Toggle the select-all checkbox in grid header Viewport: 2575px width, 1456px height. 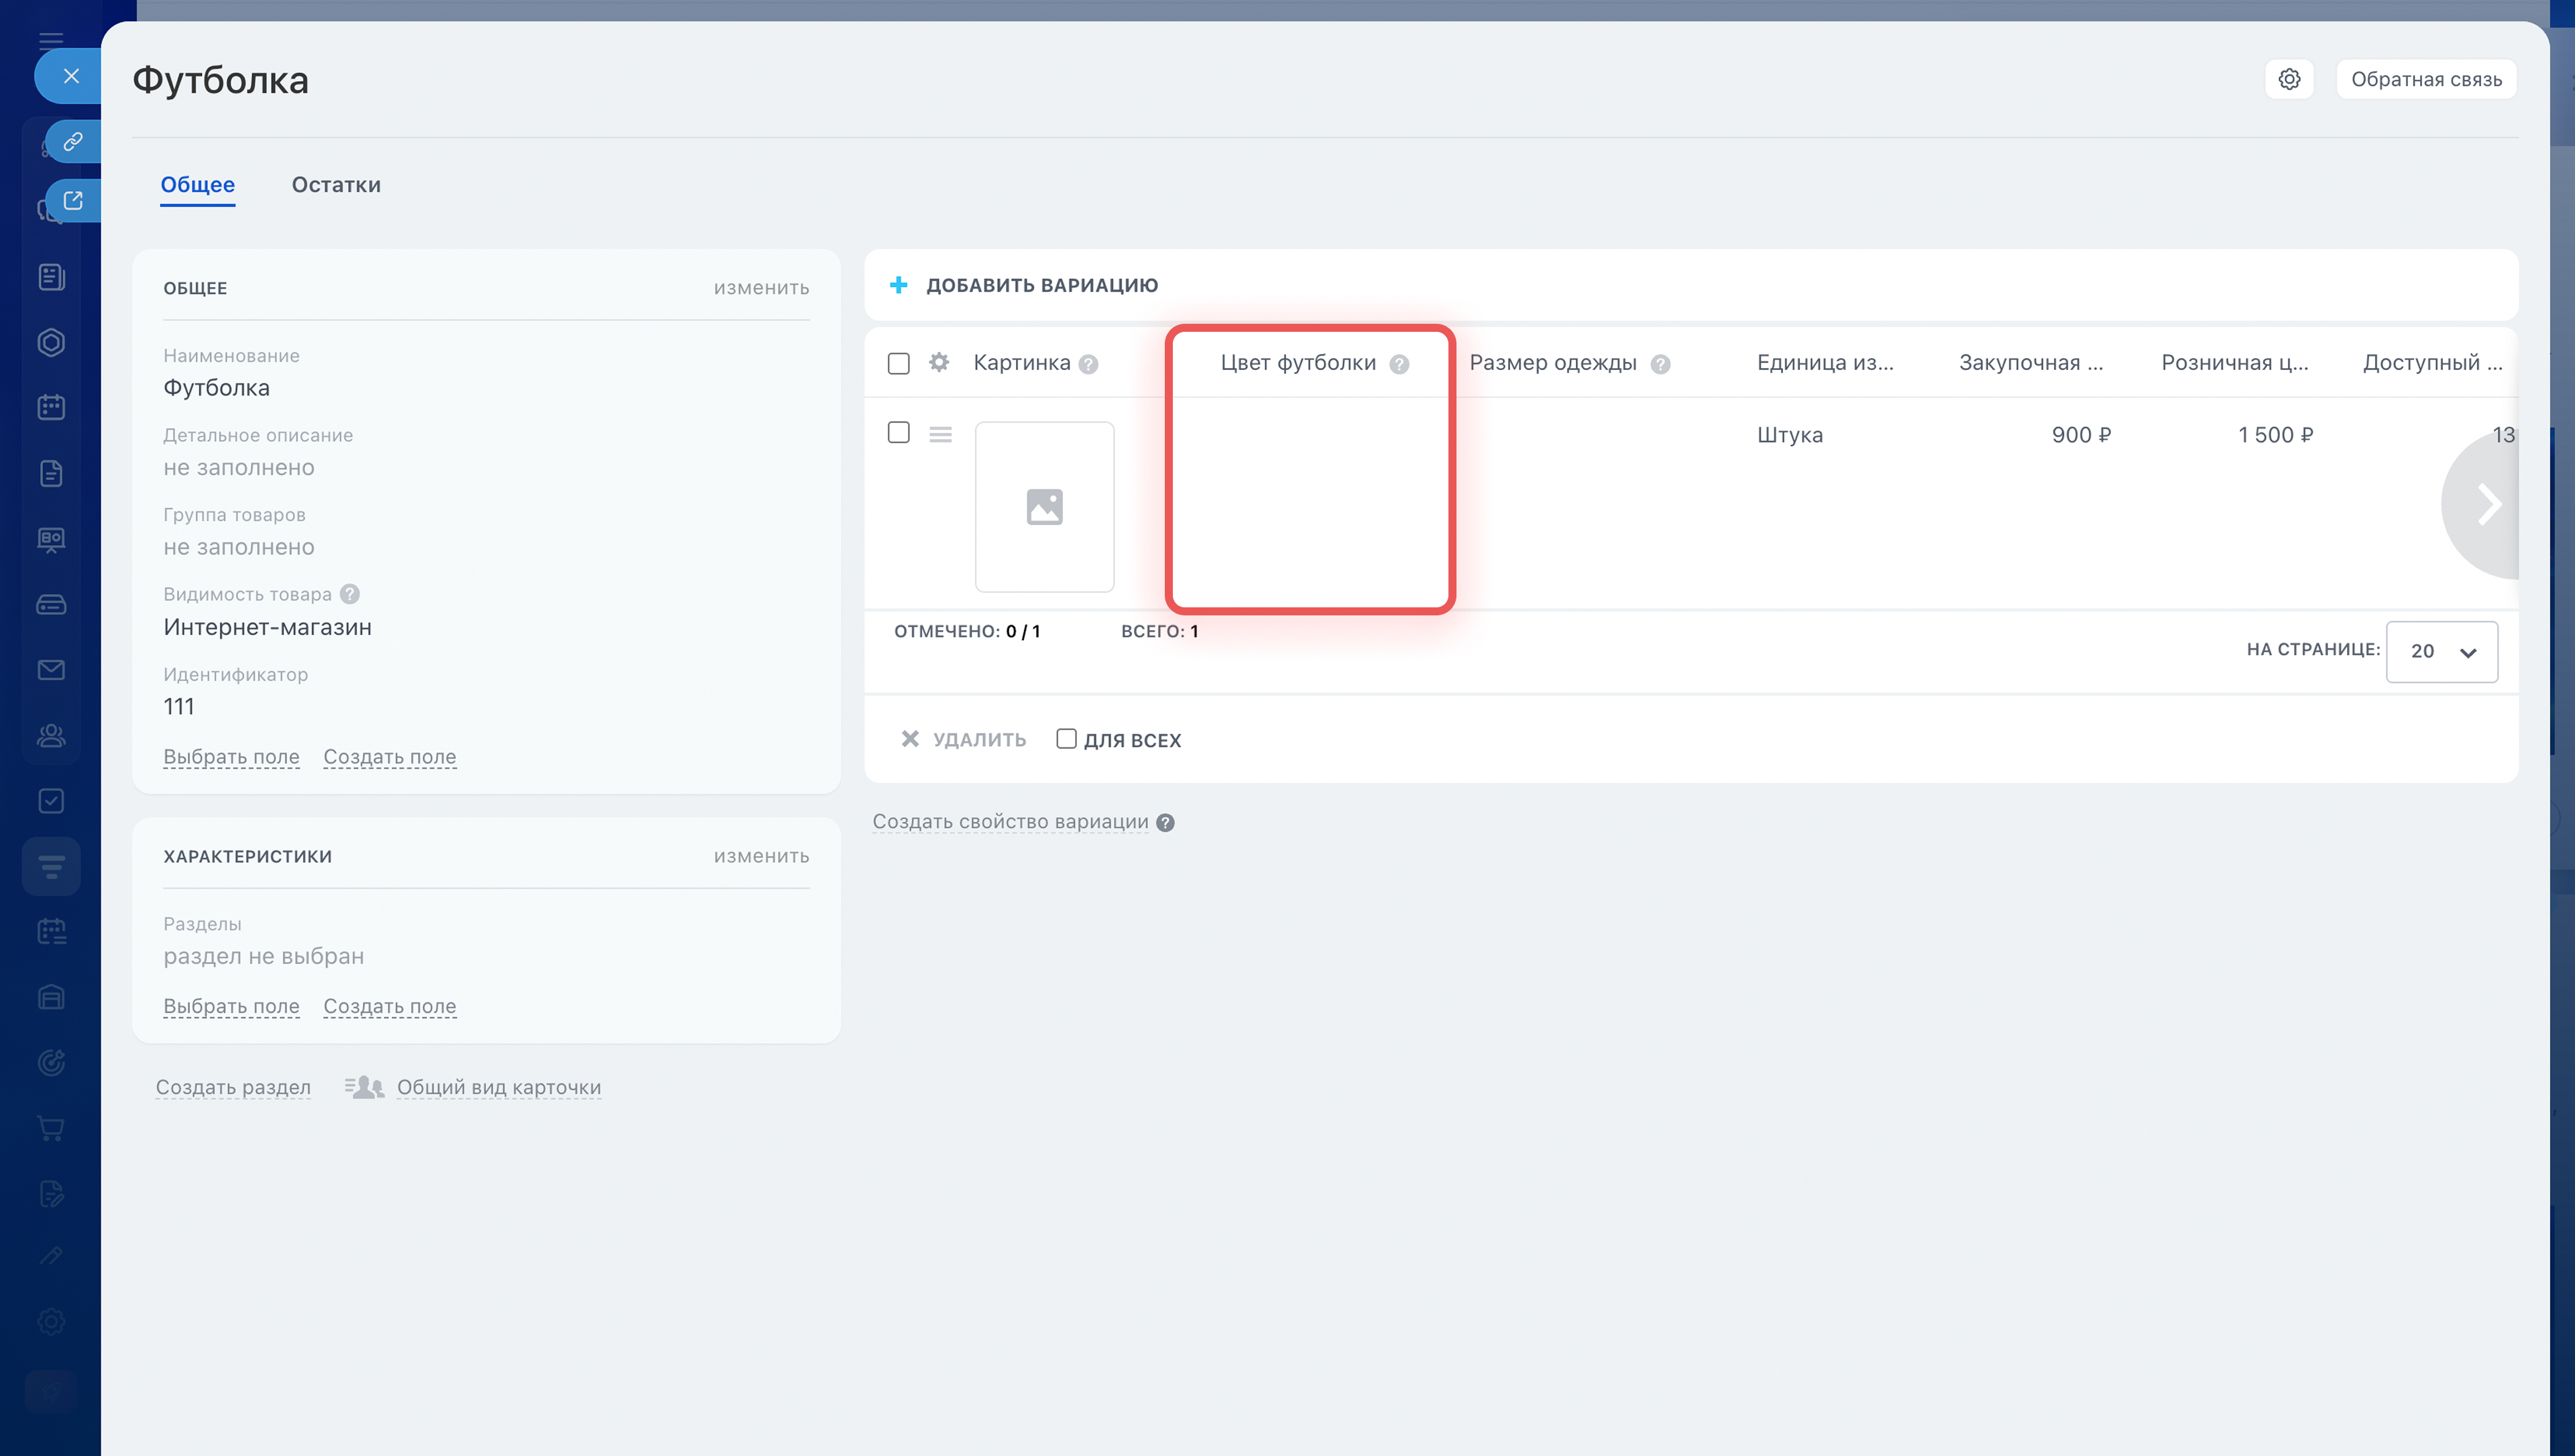[898, 363]
